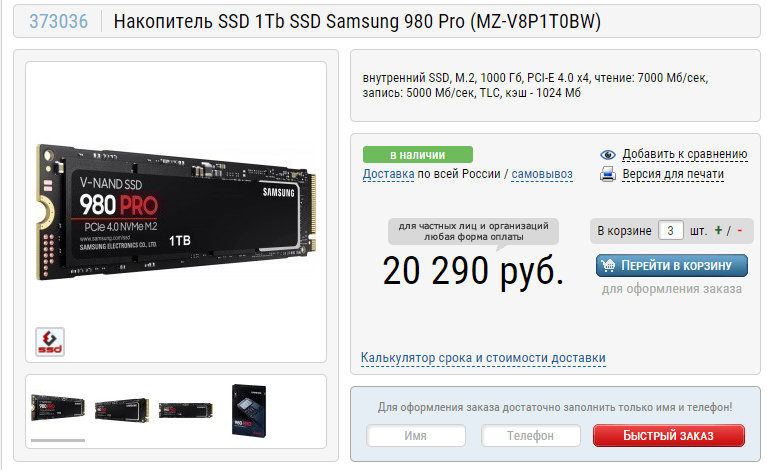This screenshot has width=767, height=470.
Task: Open Версия для печати link
Action: [673, 174]
